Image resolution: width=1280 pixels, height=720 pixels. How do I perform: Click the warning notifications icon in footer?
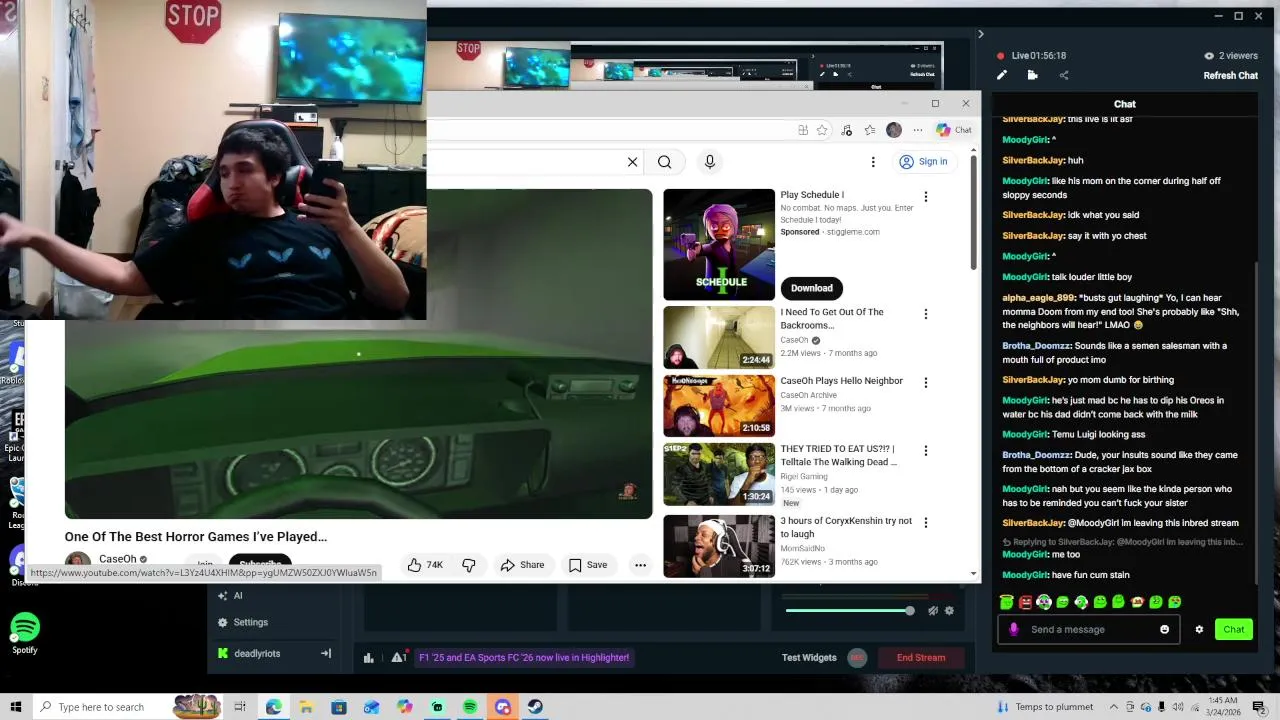coord(399,657)
